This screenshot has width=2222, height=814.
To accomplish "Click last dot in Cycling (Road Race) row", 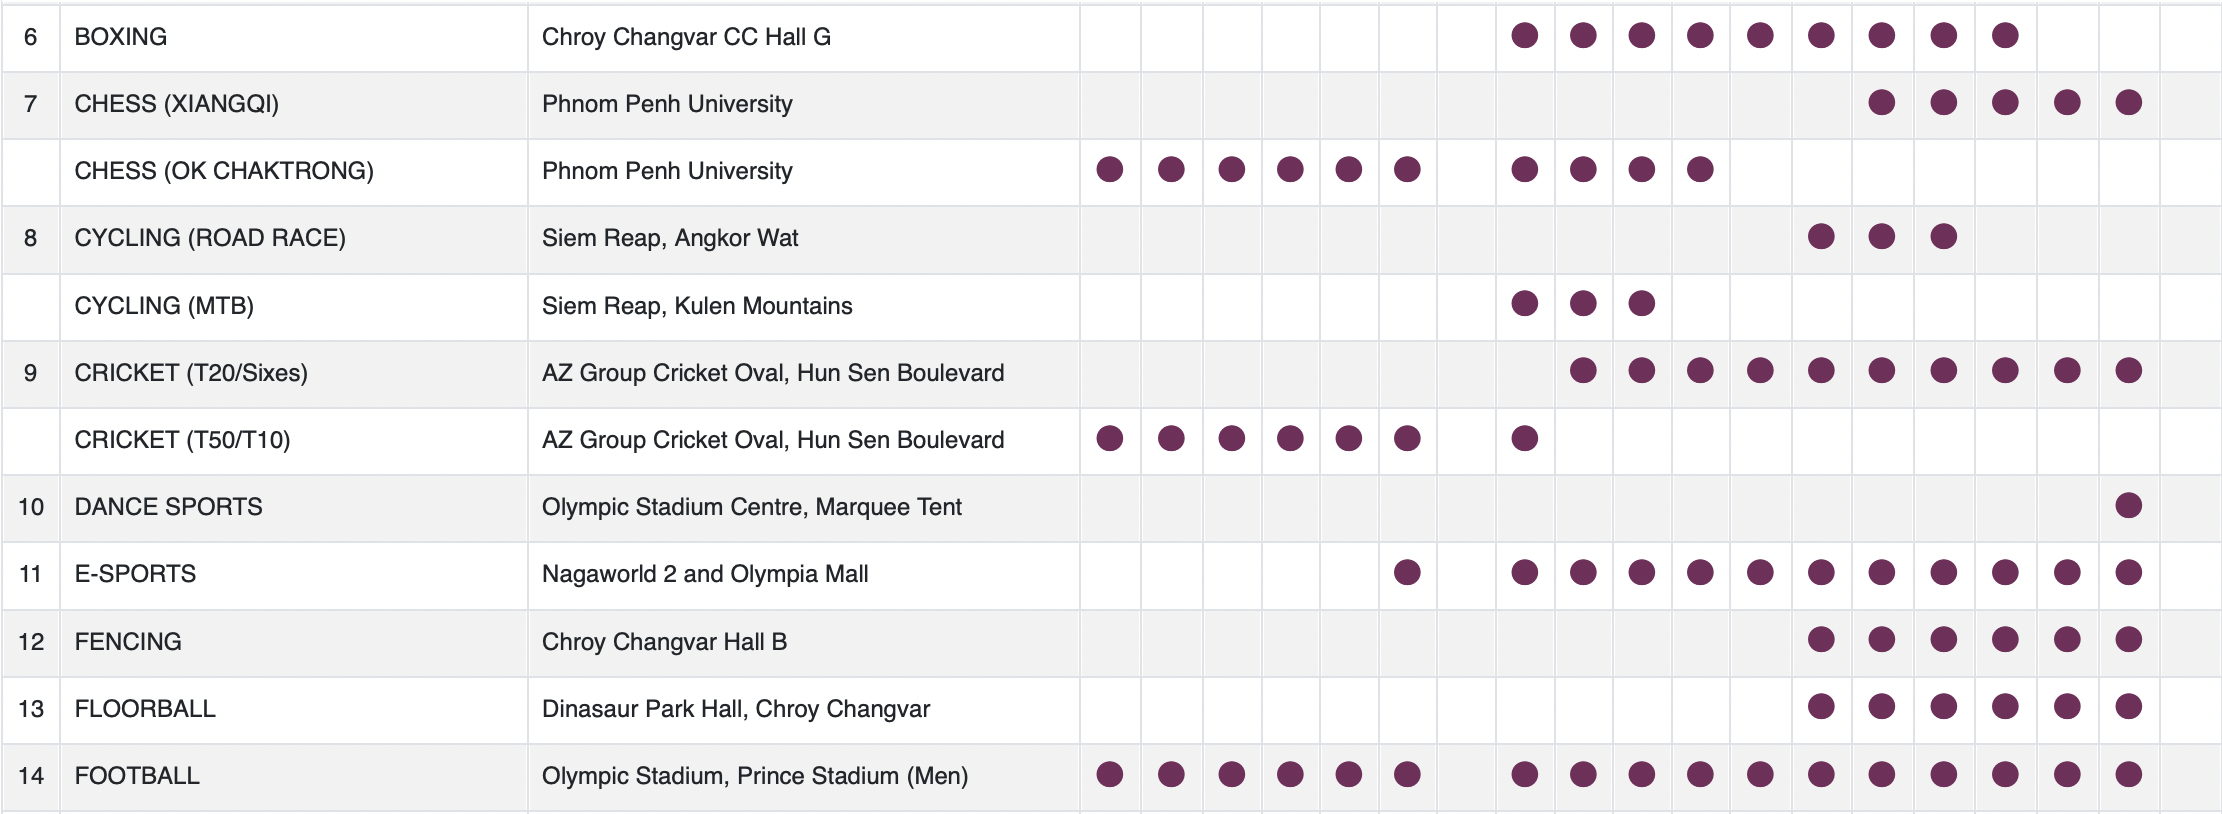I will (1943, 237).
